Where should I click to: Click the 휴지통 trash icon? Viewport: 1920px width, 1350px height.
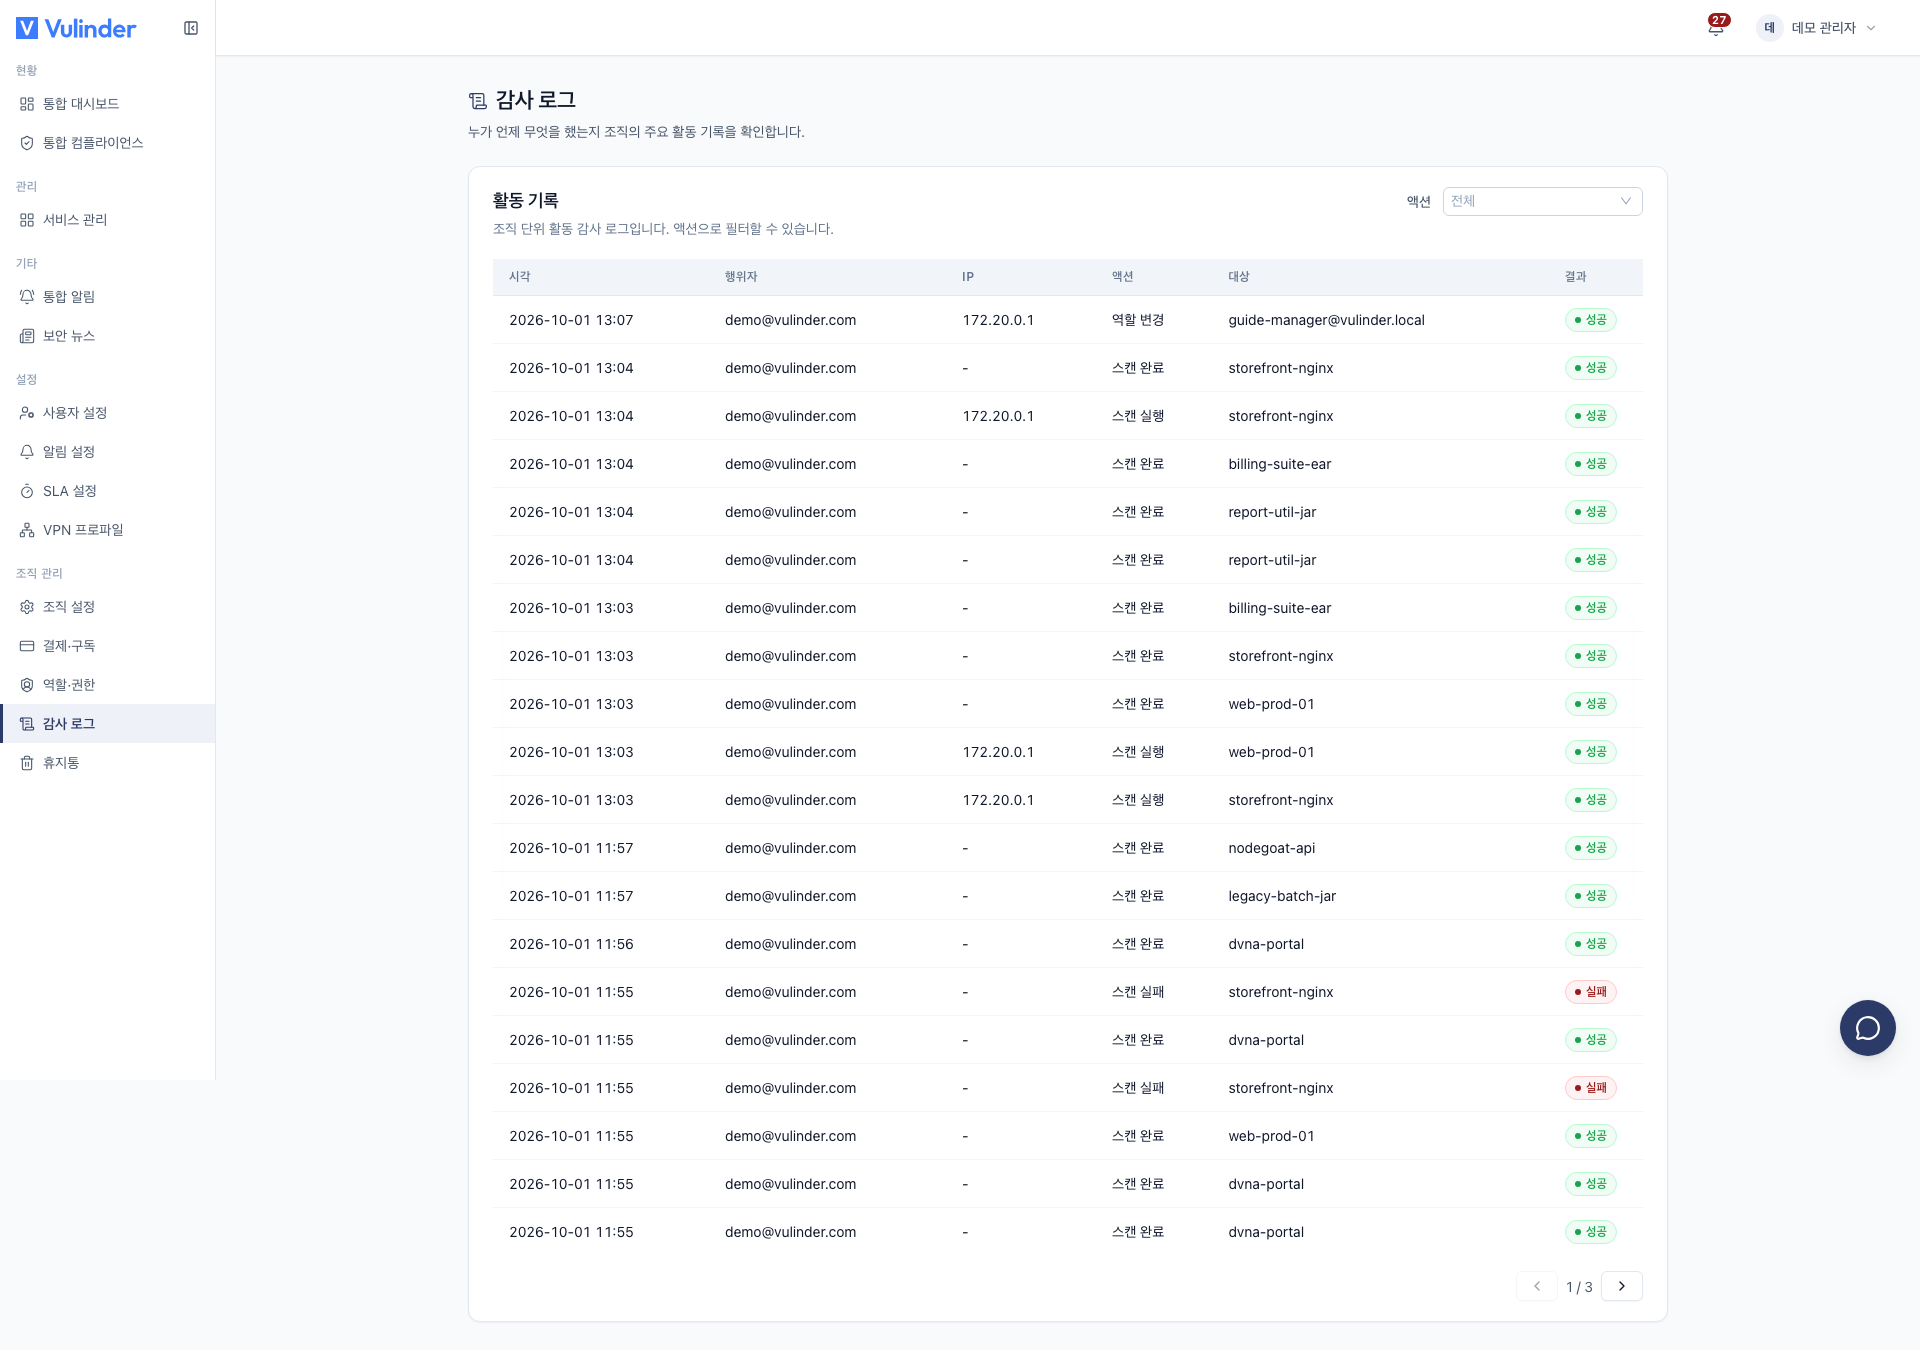click(x=27, y=763)
